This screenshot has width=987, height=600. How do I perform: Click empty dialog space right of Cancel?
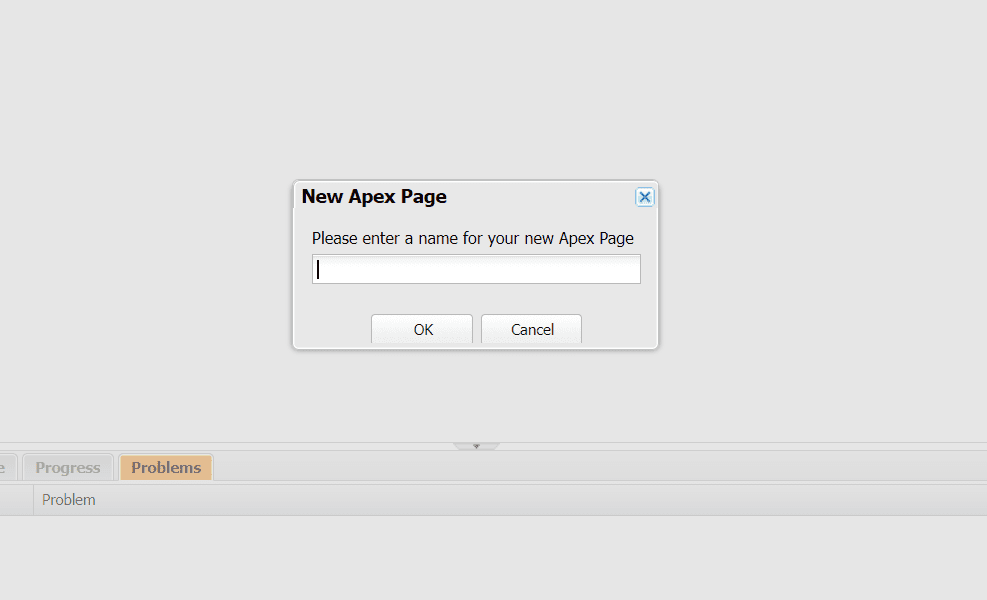[618, 329]
